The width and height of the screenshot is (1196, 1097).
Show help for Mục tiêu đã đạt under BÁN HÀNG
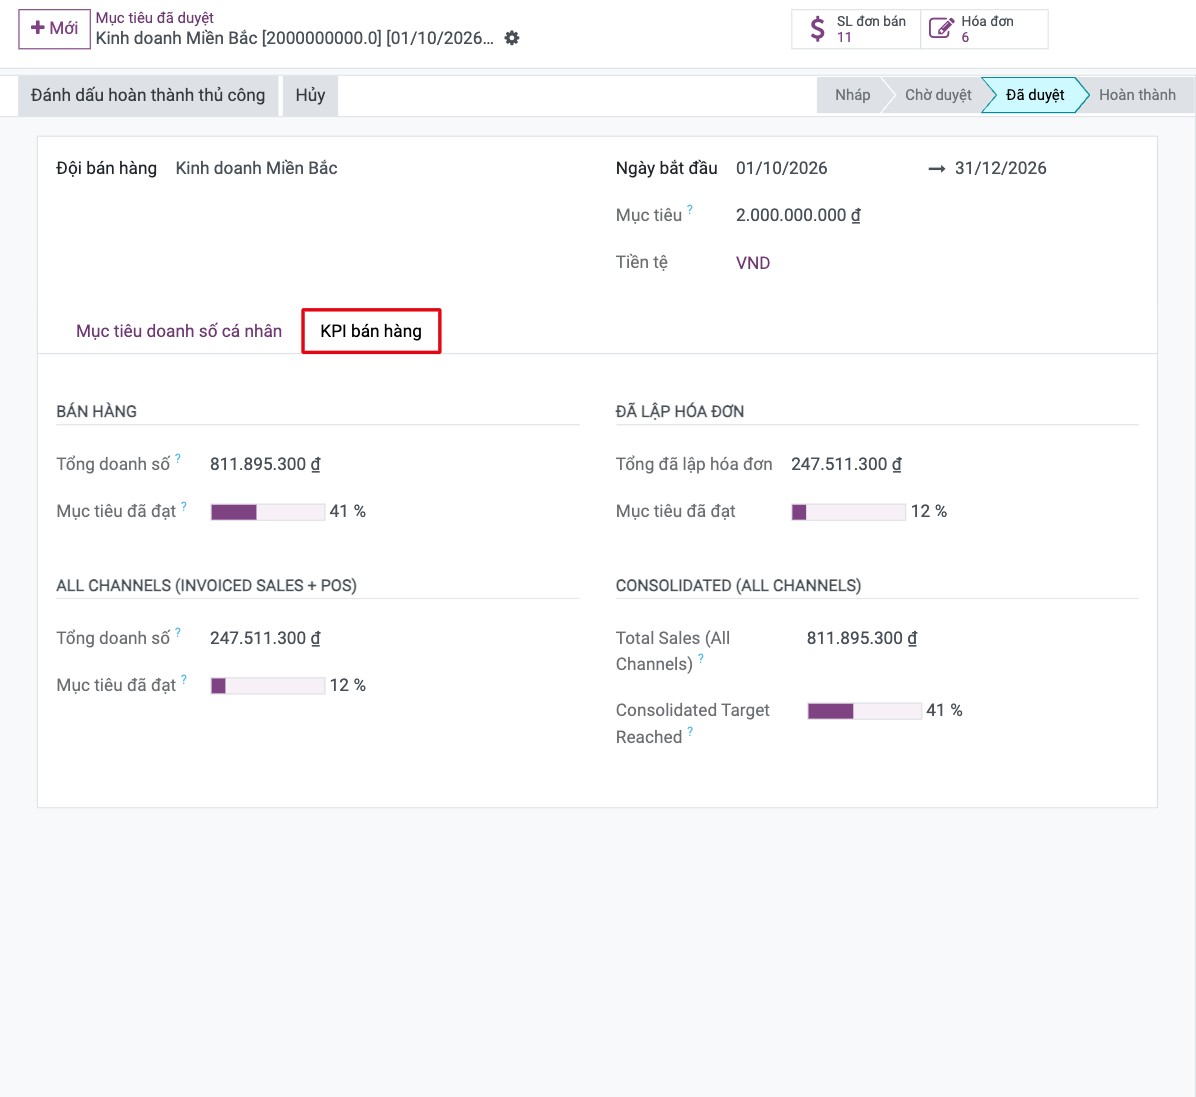coord(184,505)
